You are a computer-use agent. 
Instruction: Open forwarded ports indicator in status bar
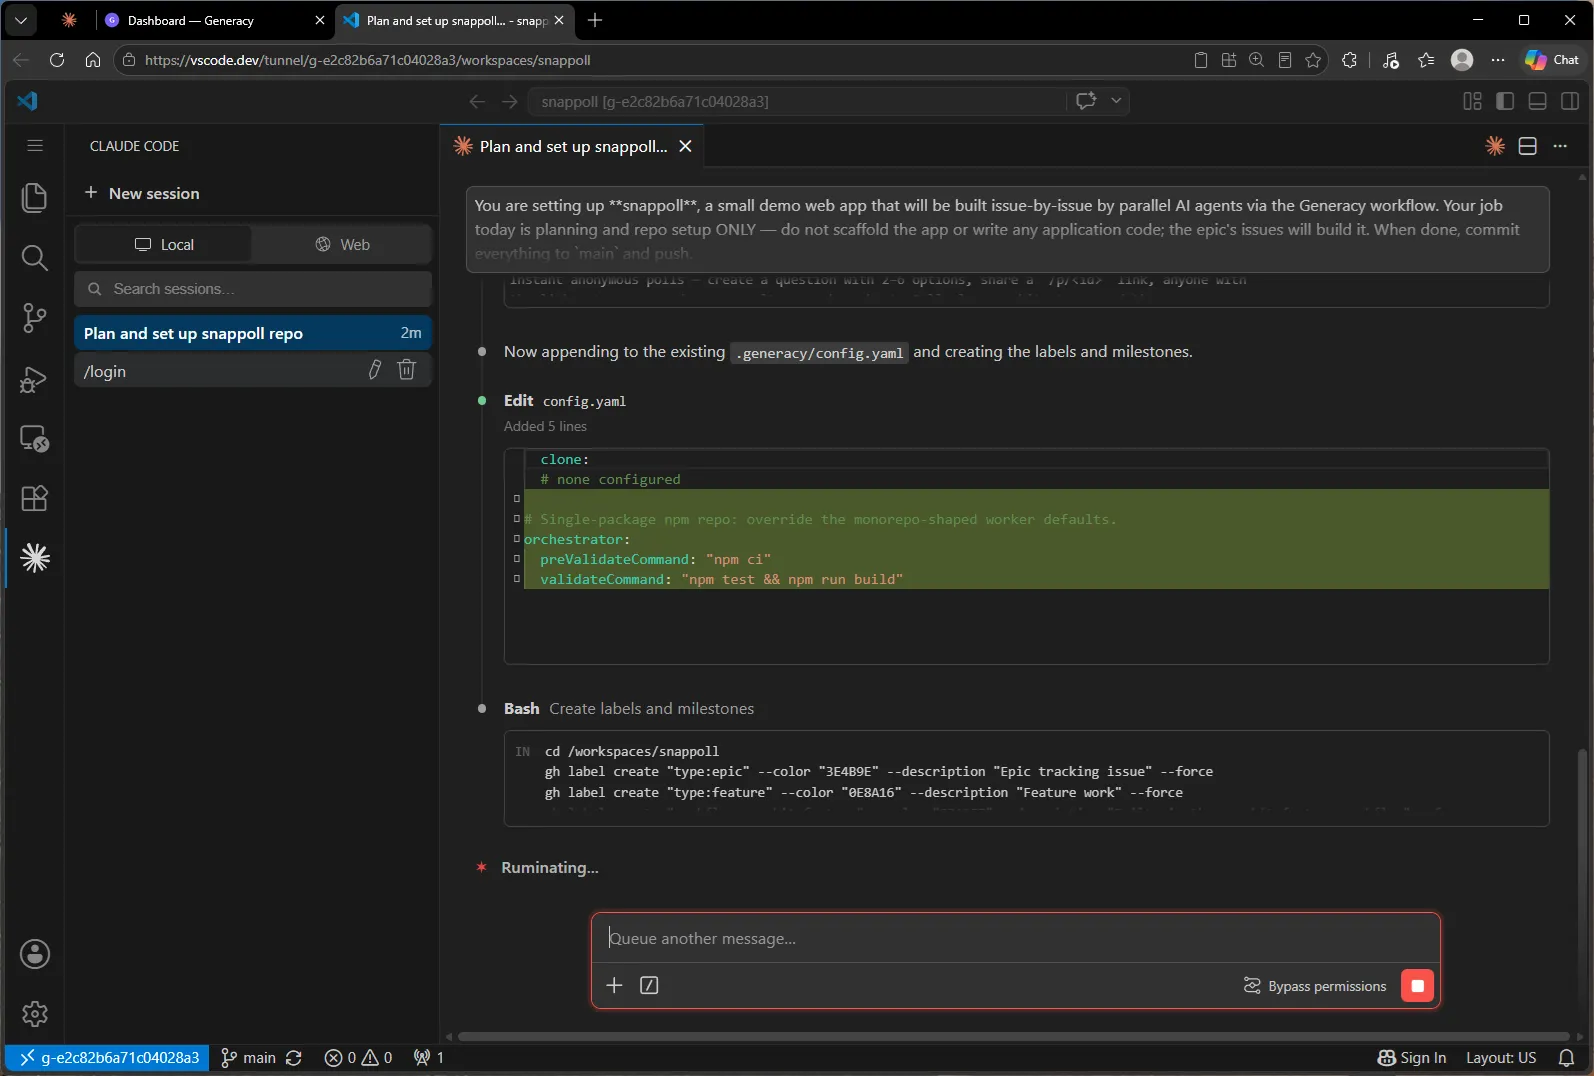429,1057
